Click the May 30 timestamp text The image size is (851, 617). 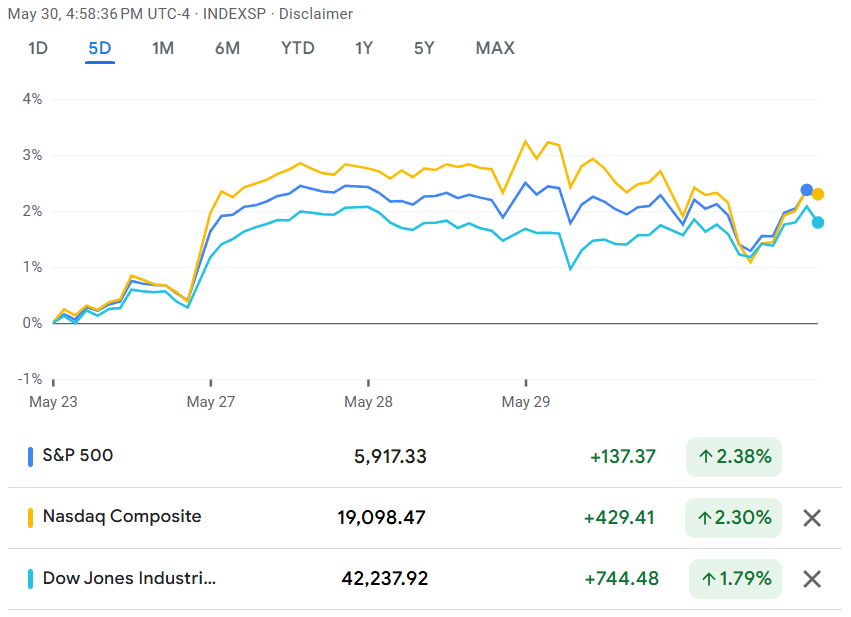tap(99, 14)
